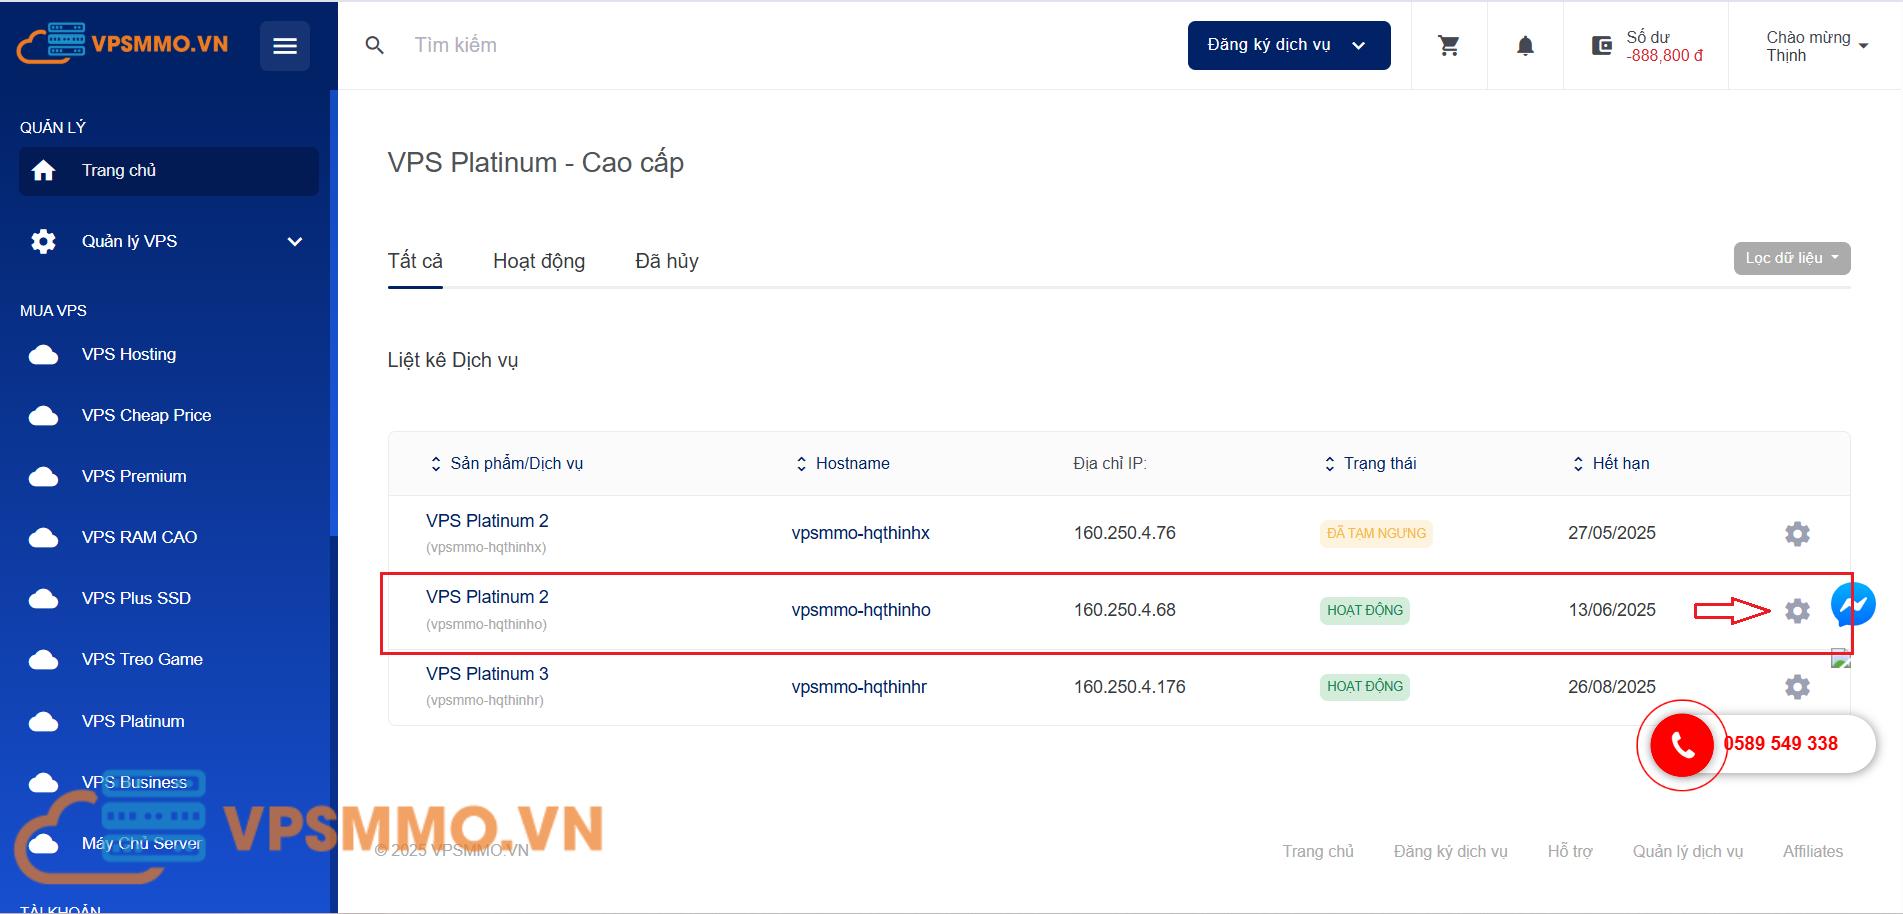
Task: Toggle the hamburger sidebar menu button
Action: coord(285,46)
